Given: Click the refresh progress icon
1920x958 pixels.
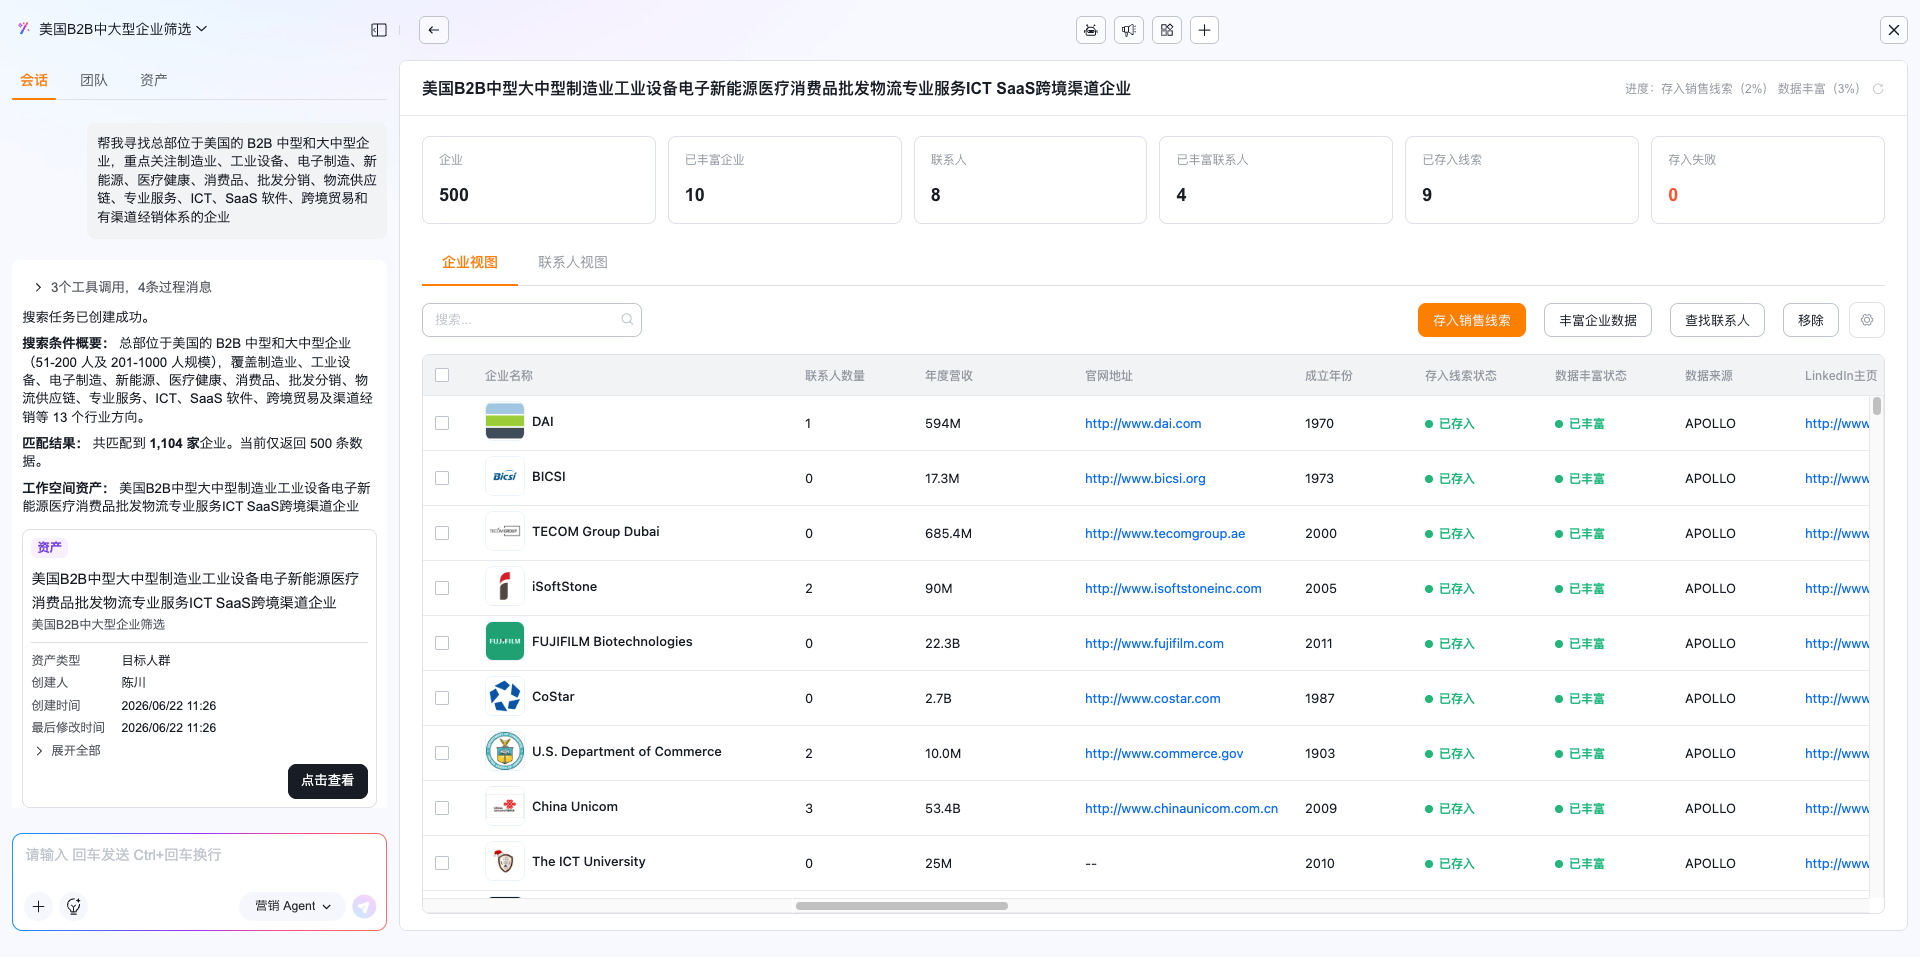Looking at the screenshot, I should (1878, 89).
